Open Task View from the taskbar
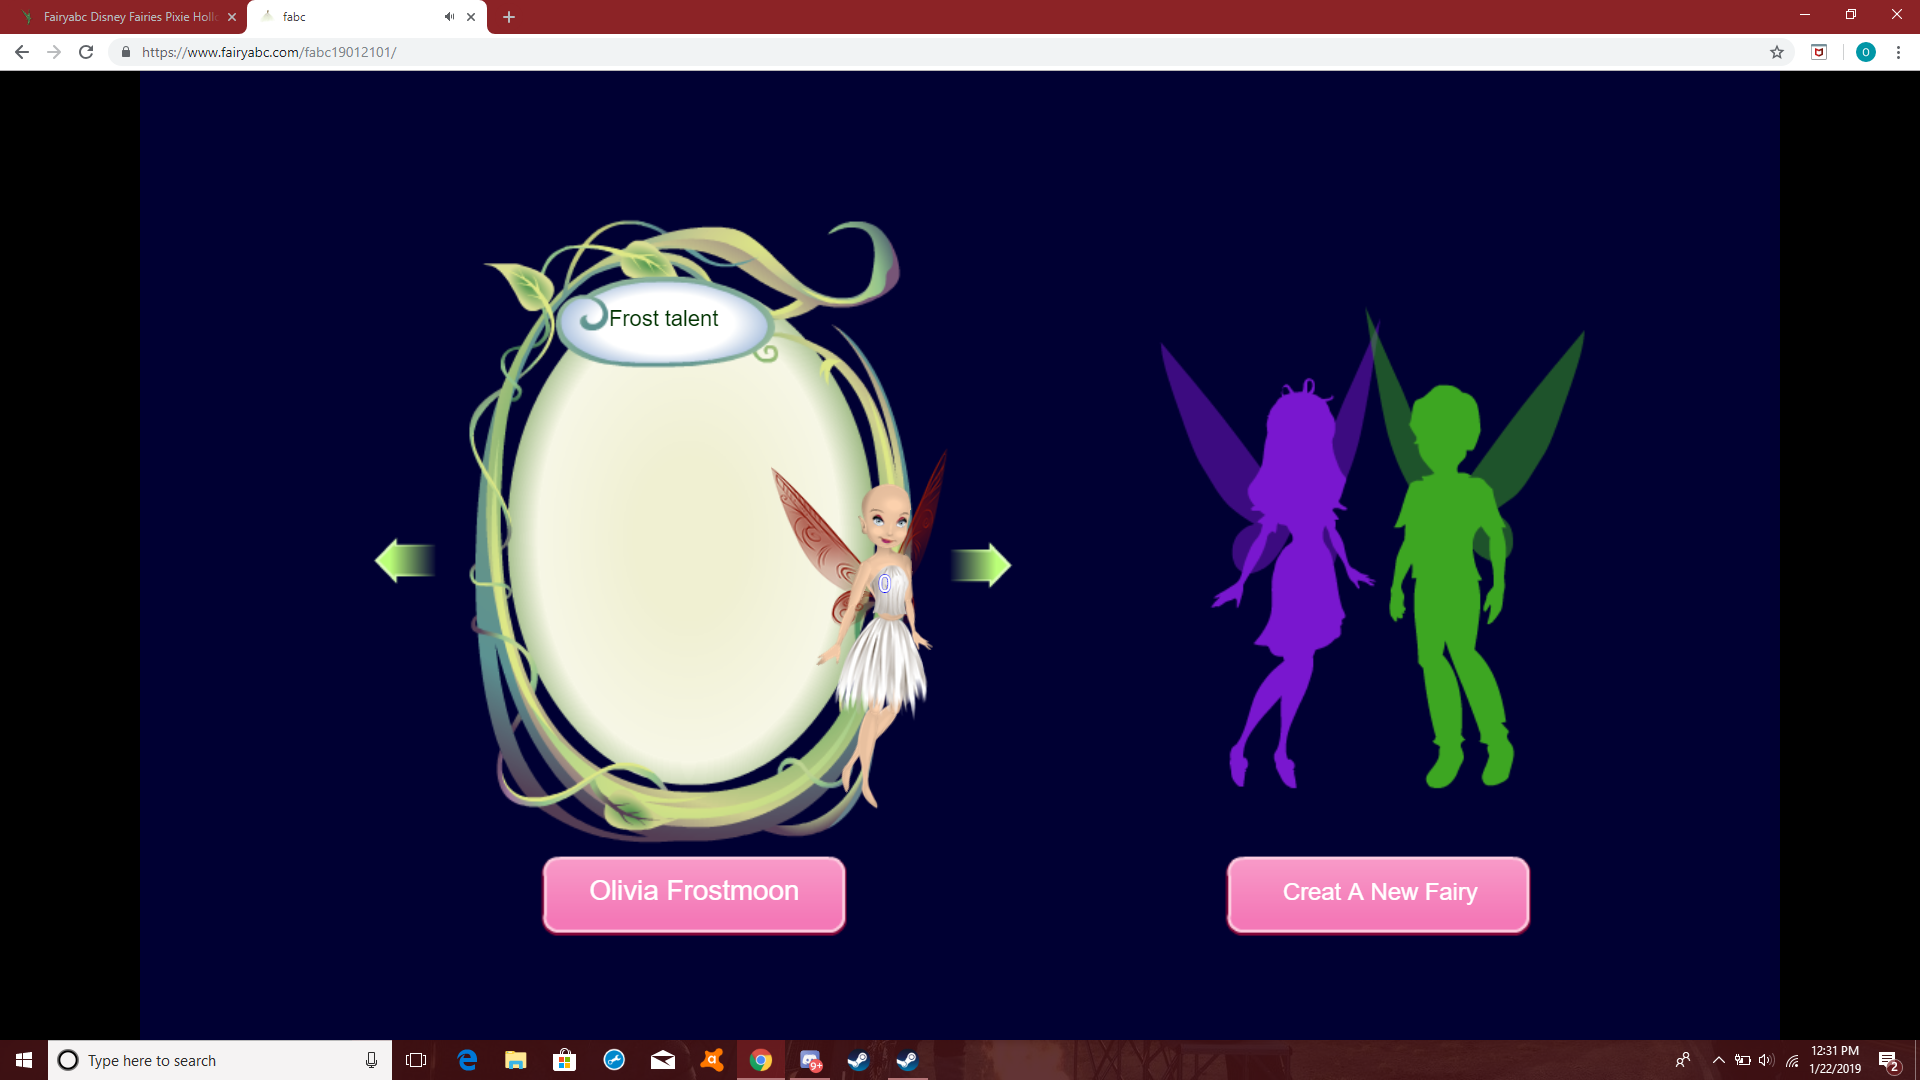The width and height of the screenshot is (1920, 1080). point(415,1060)
